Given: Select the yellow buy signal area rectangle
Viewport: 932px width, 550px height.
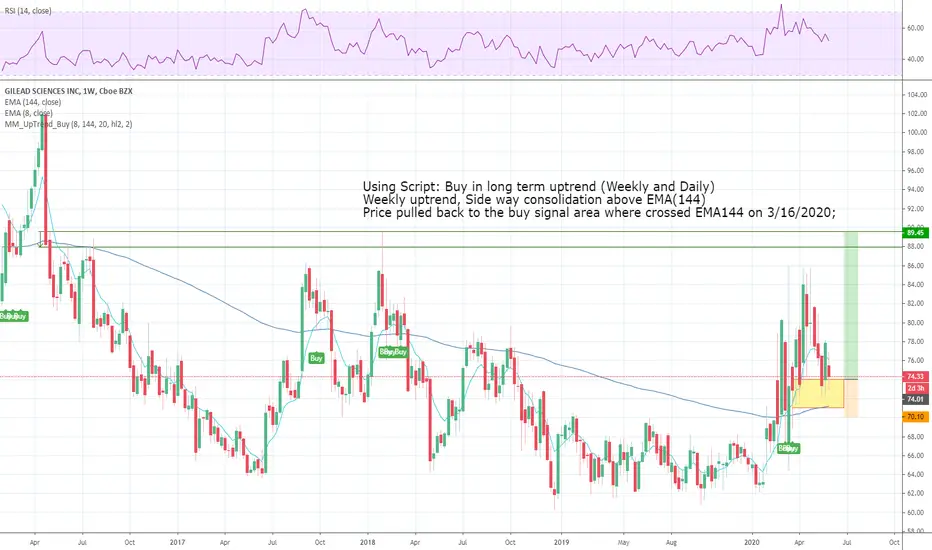Looking at the screenshot, I should pyautogui.click(x=819, y=393).
